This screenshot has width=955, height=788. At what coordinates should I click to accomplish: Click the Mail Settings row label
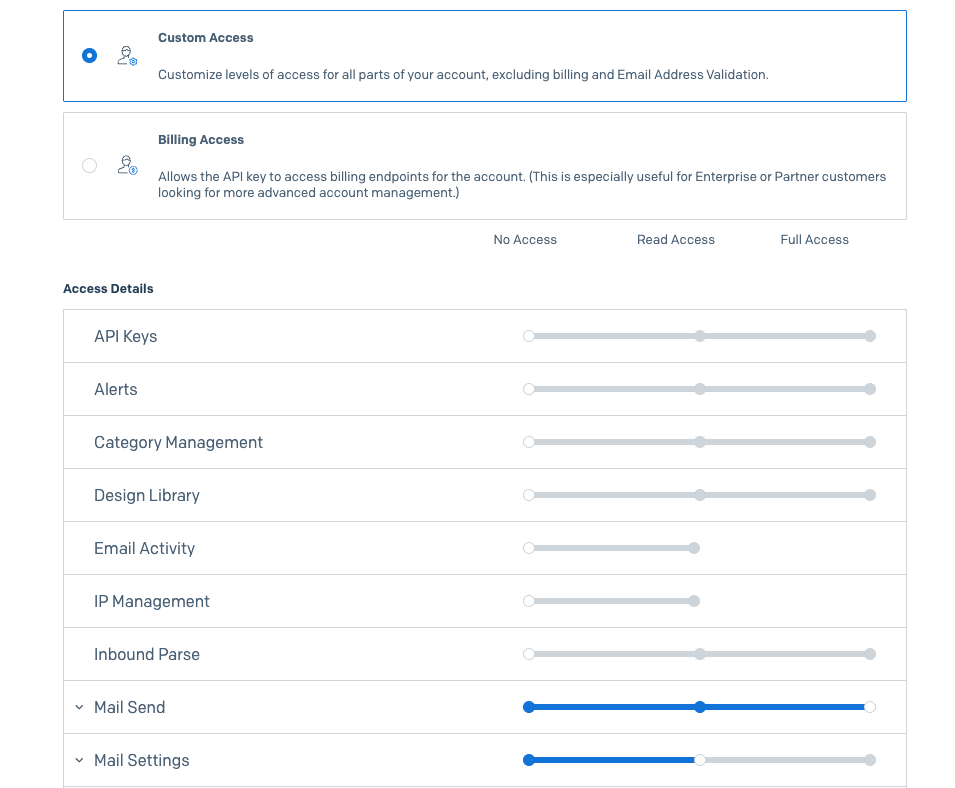pyautogui.click(x=142, y=760)
